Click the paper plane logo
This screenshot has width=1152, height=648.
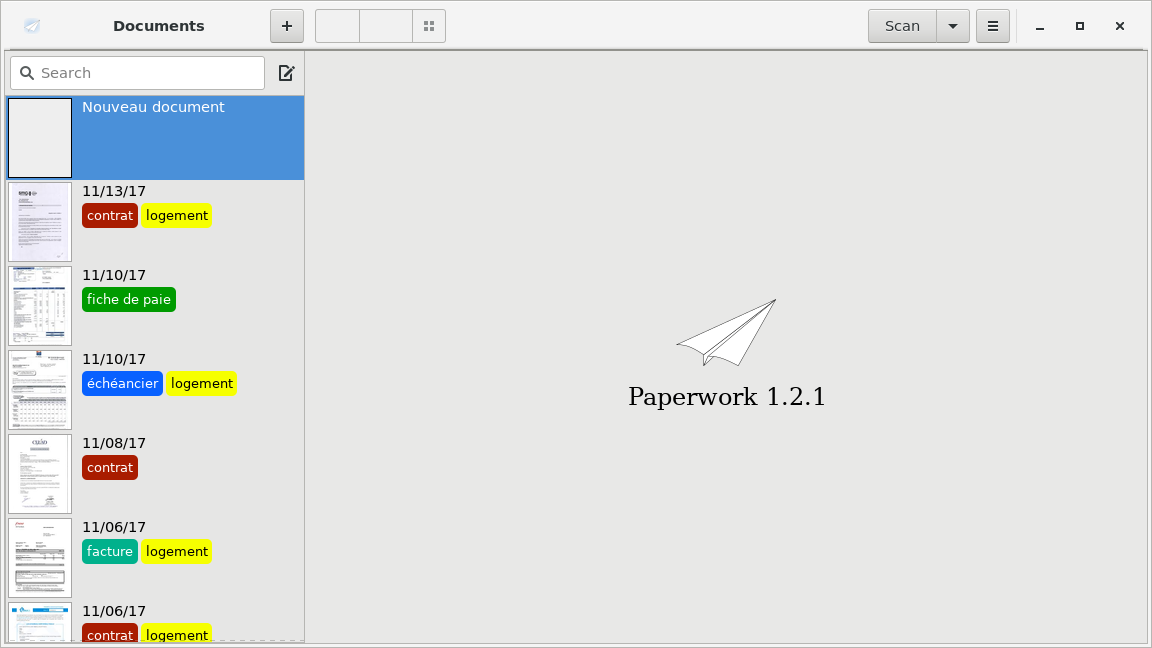click(727, 333)
